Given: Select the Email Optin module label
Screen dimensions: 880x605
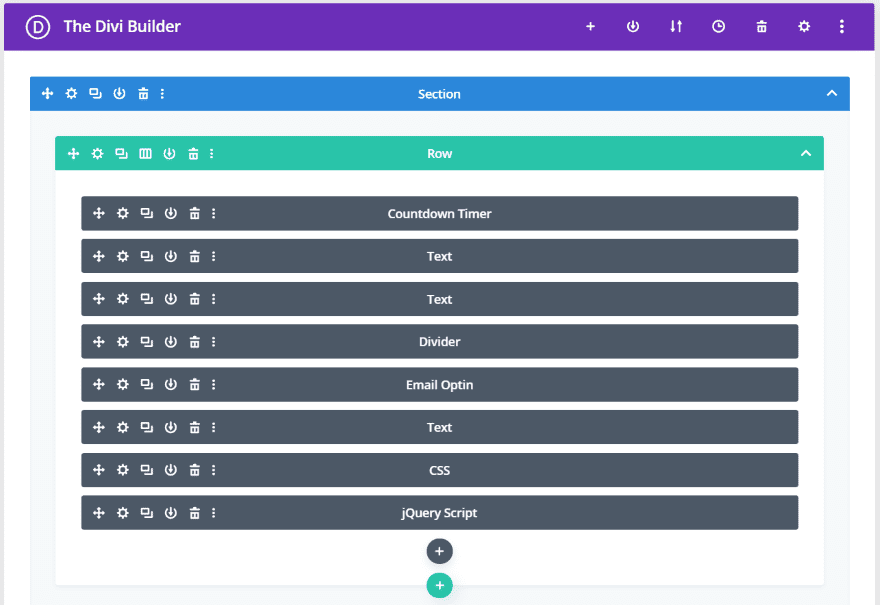Looking at the screenshot, I should (x=439, y=385).
